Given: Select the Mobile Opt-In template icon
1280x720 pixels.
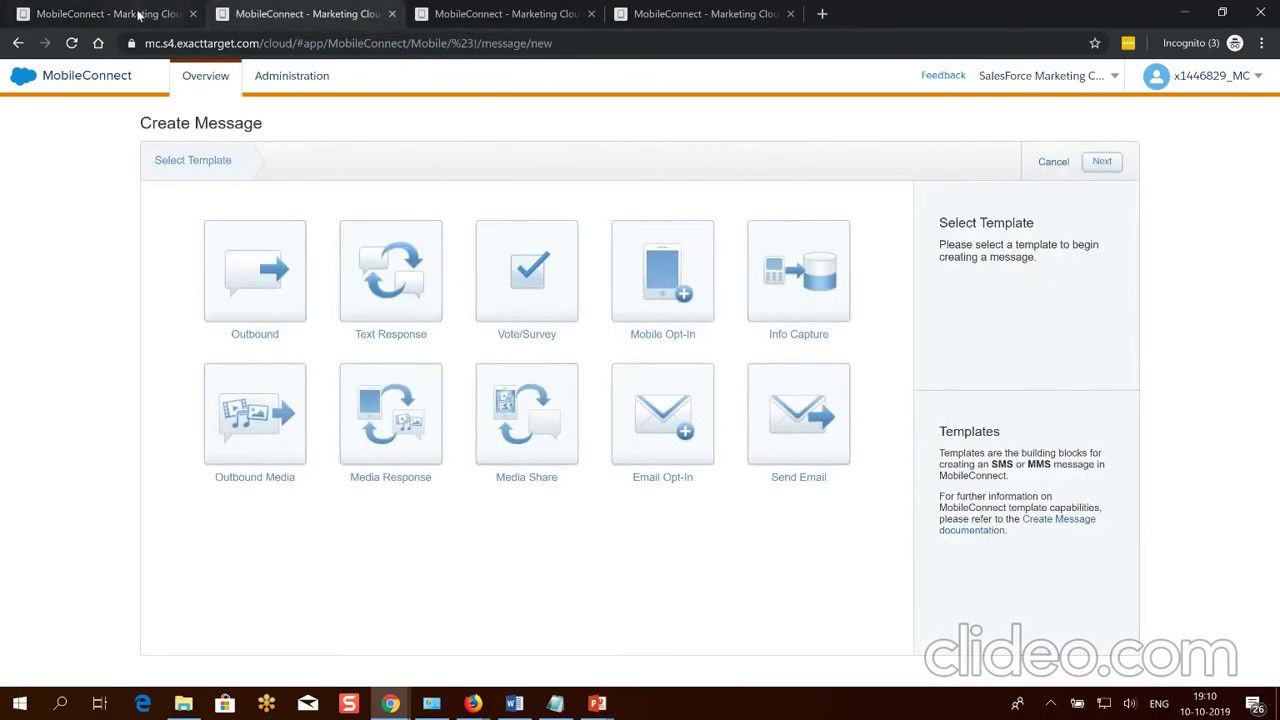Looking at the screenshot, I should click(663, 271).
